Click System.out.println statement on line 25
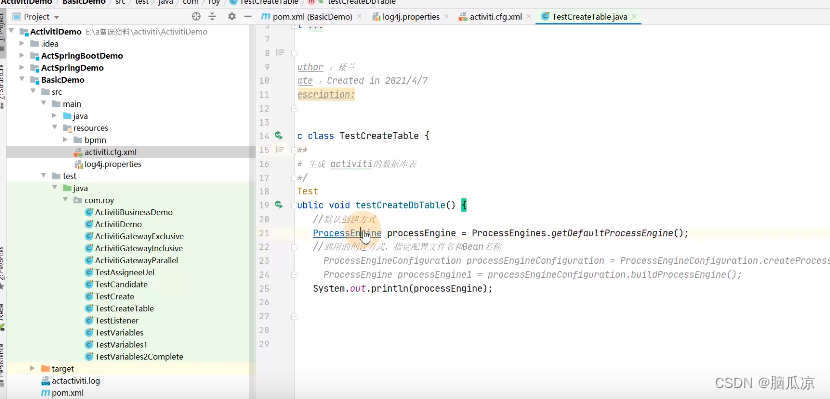Image resolution: width=830 pixels, height=399 pixels. click(x=403, y=288)
